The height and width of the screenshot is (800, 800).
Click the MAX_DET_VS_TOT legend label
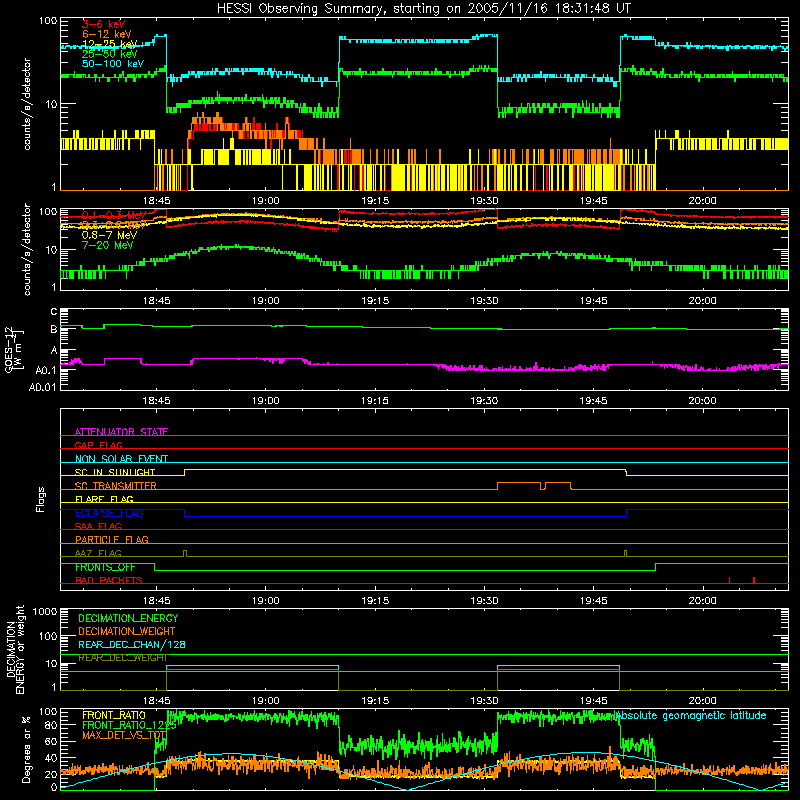point(124,735)
